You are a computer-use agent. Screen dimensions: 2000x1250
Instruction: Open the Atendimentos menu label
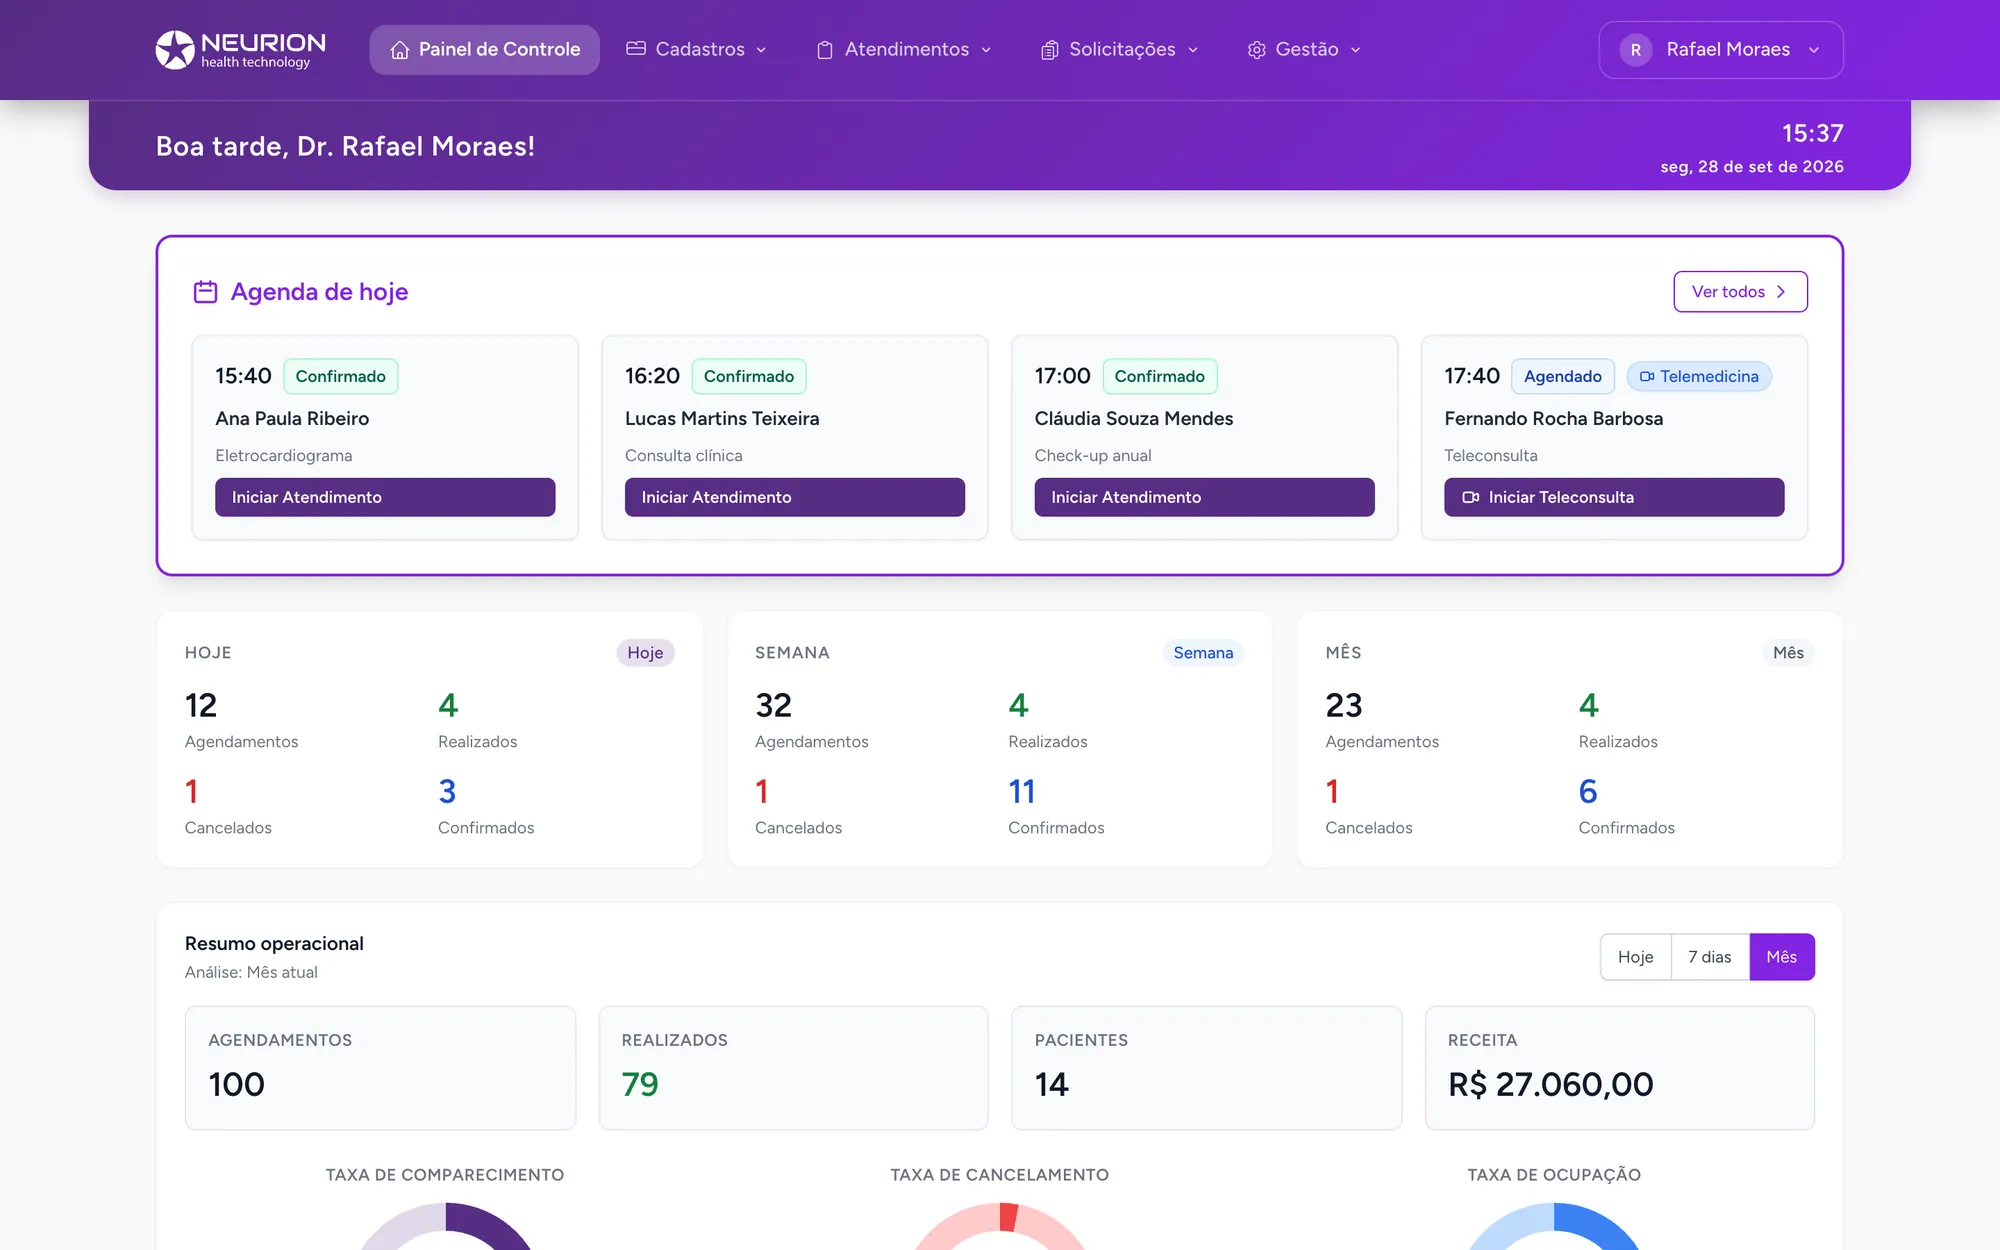click(907, 50)
